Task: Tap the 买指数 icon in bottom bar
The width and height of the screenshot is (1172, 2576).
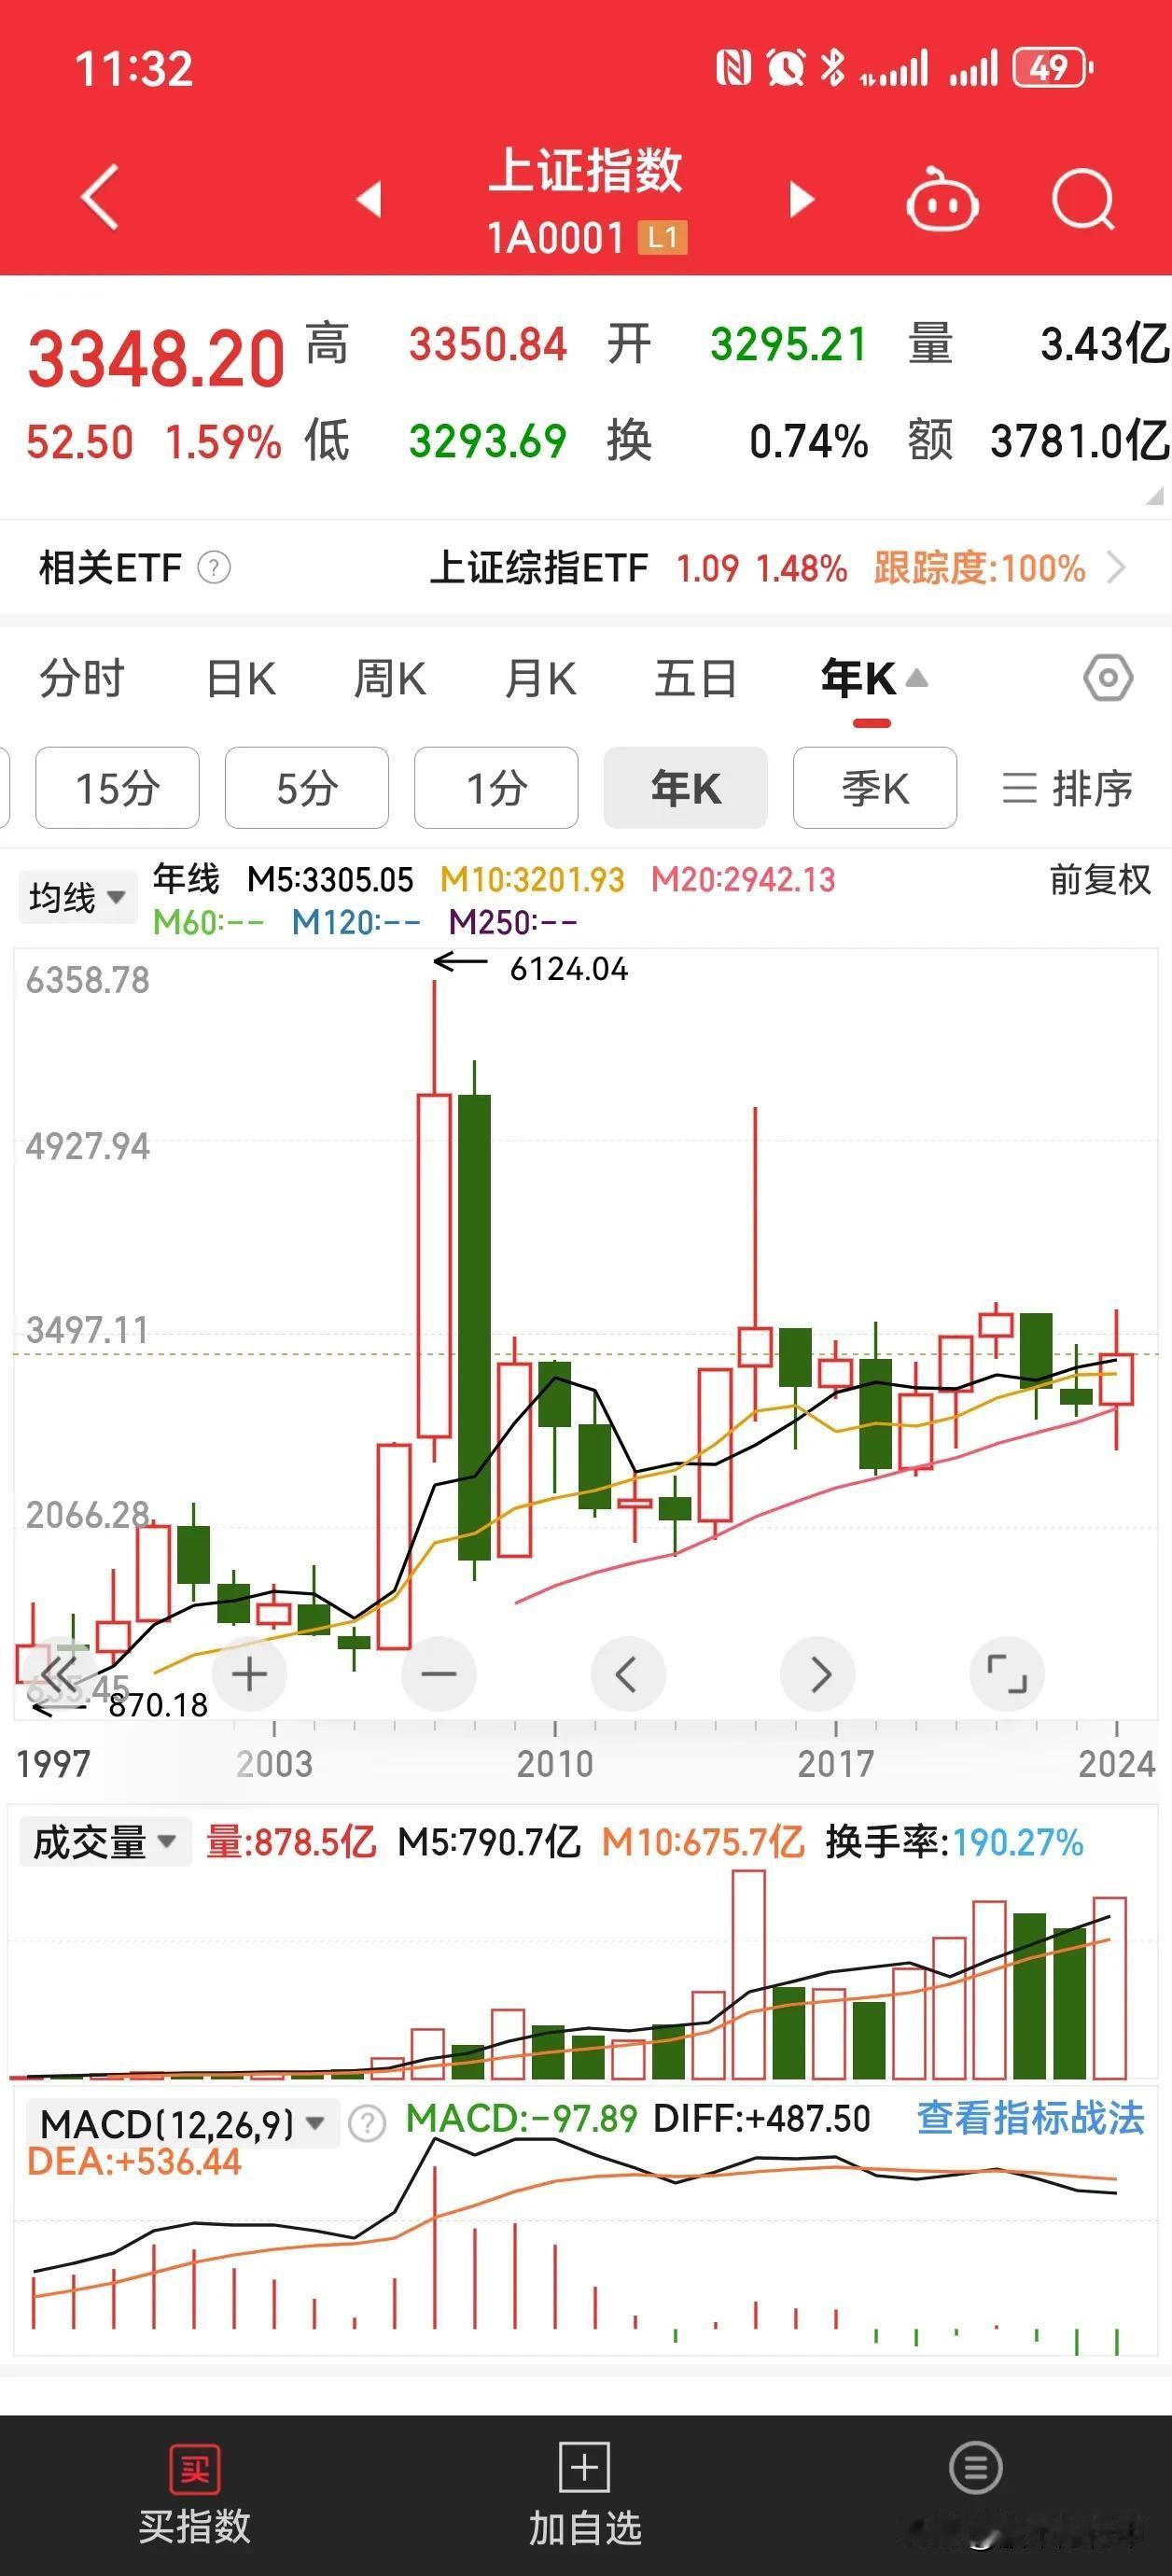Action: click(x=195, y=2468)
